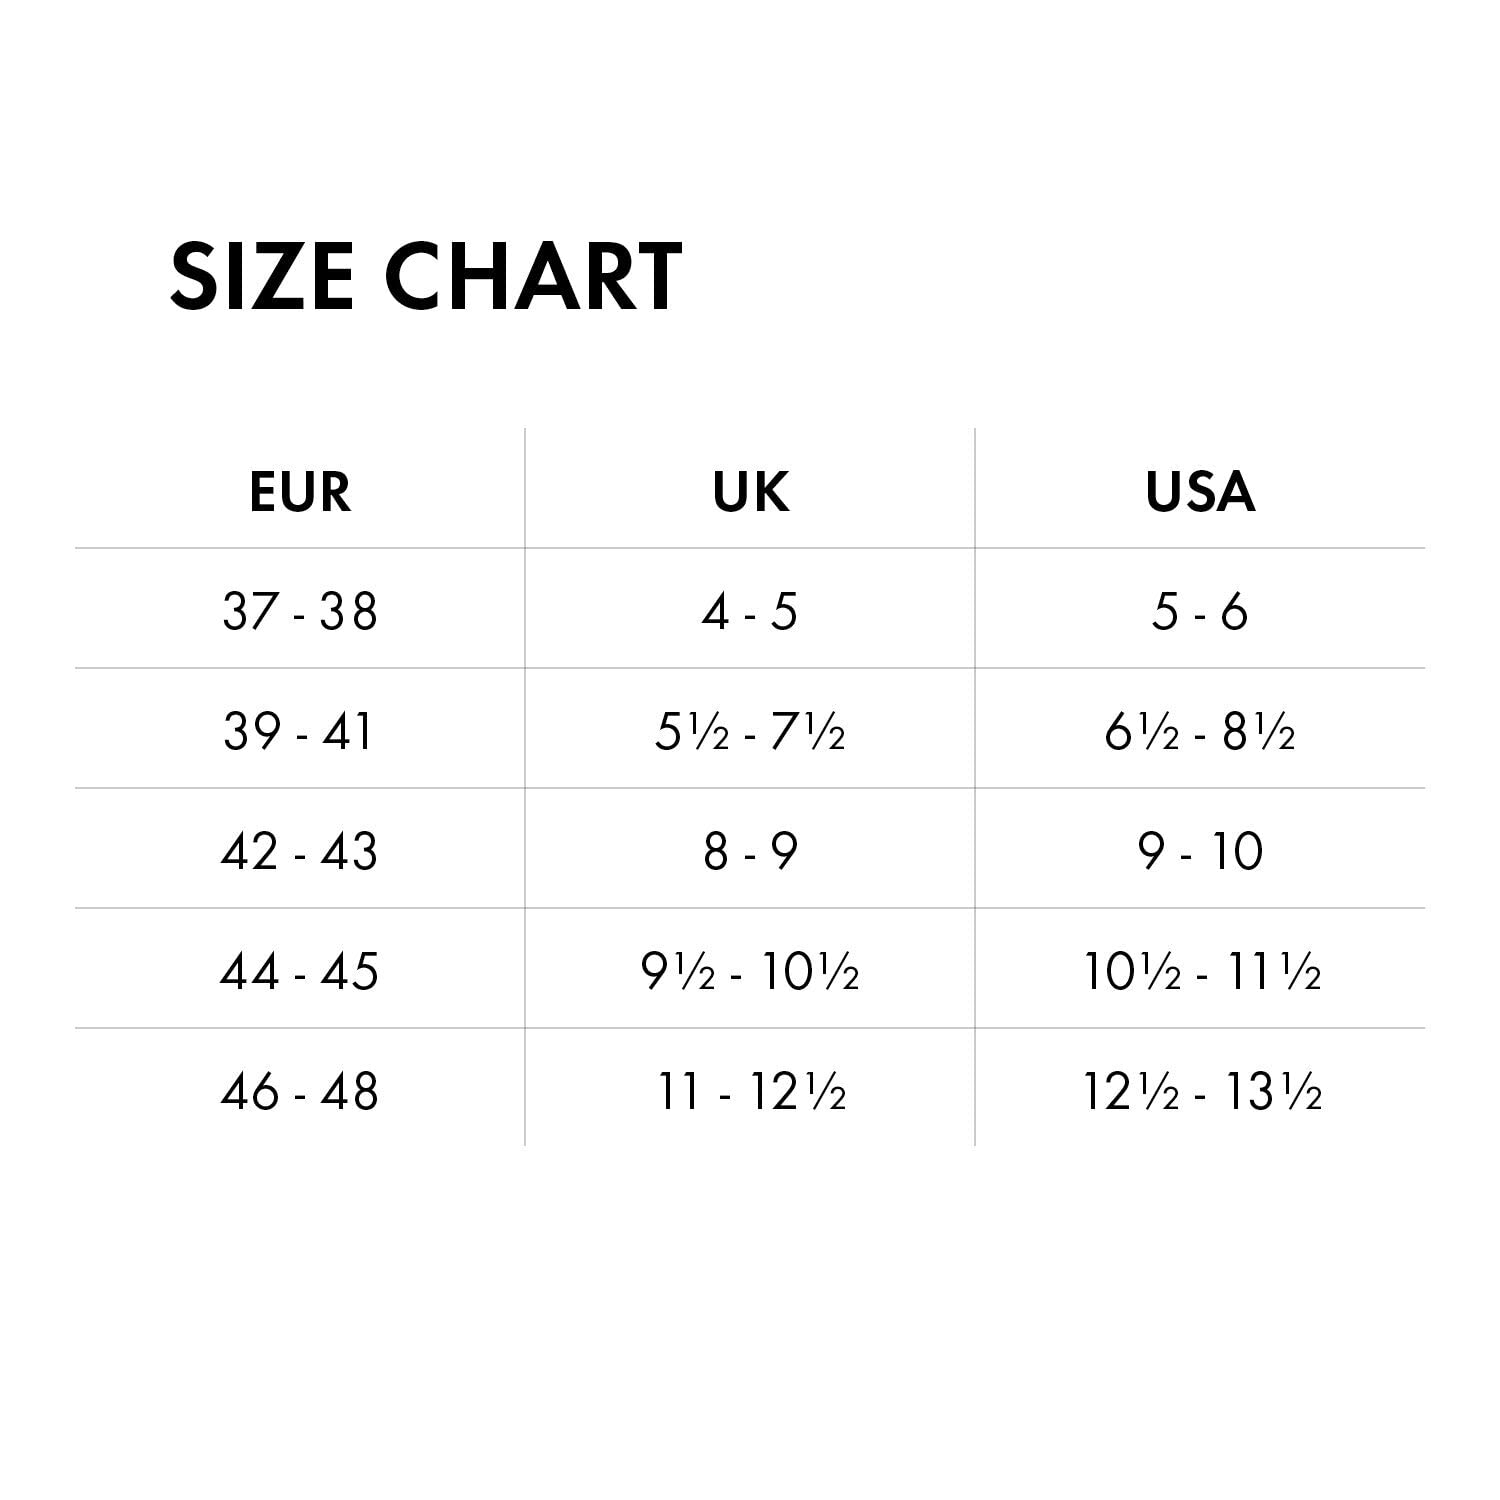Select the UK column header
The width and height of the screenshot is (1500, 1500).
pos(750,492)
